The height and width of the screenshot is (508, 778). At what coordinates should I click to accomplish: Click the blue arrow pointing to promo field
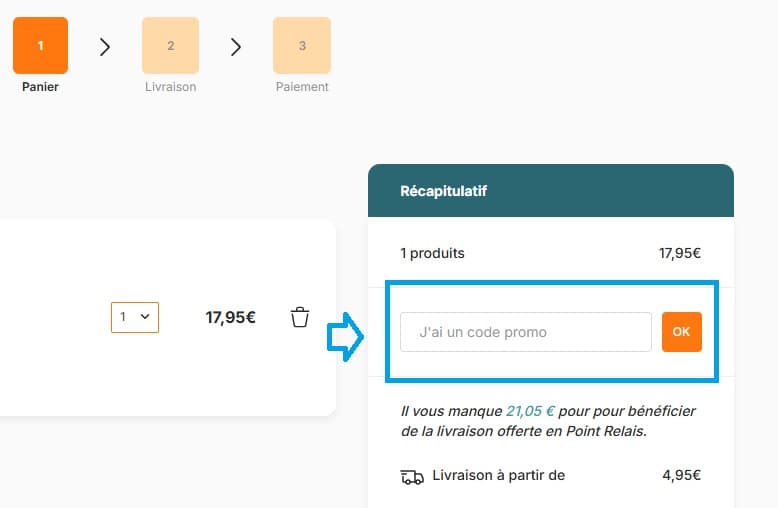pyautogui.click(x=345, y=336)
